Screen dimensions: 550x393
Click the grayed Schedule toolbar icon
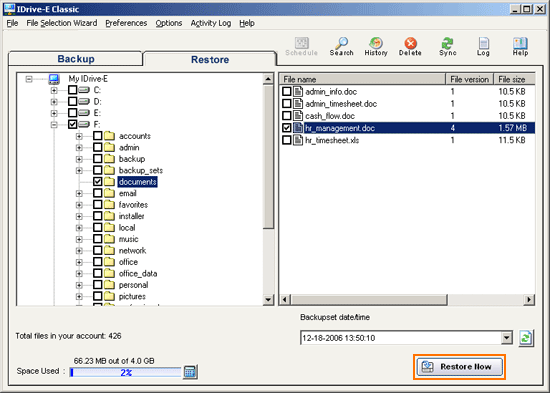(301, 47)
